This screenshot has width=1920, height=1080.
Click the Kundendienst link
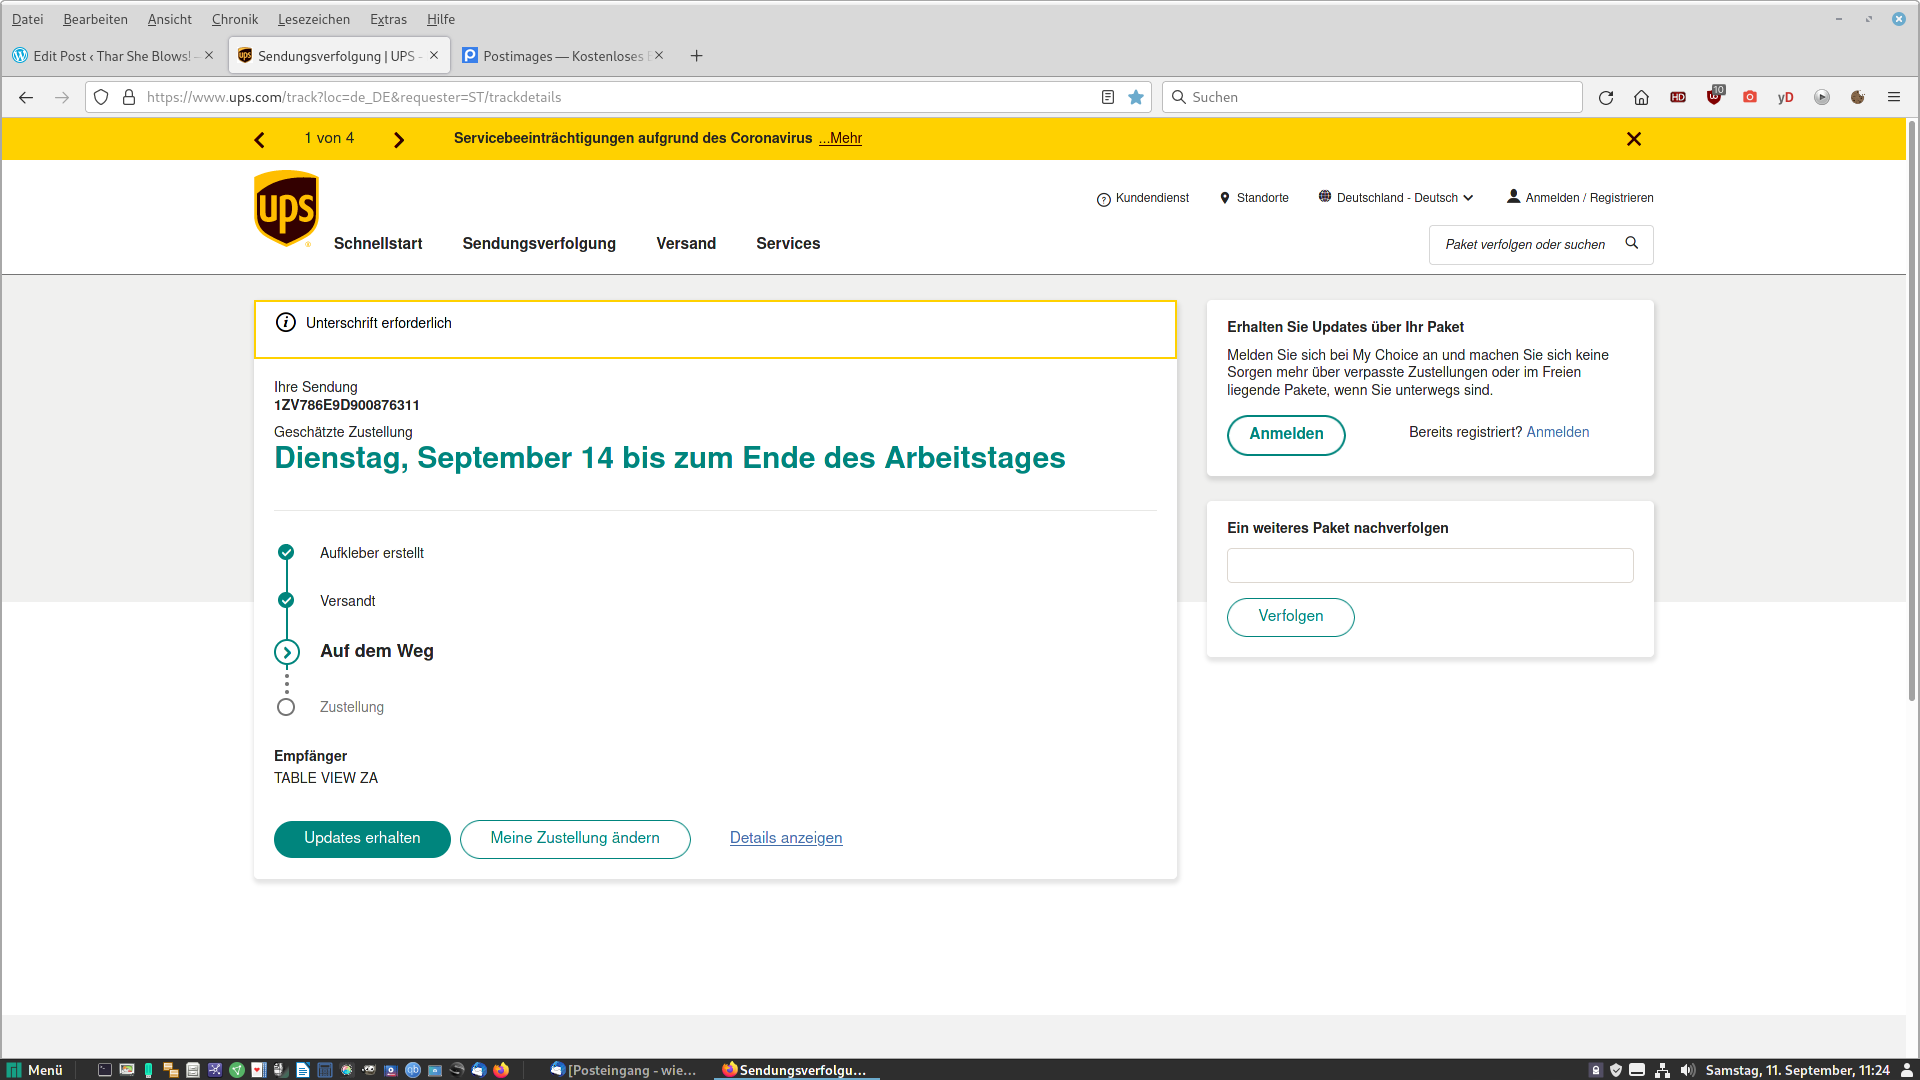click(1143, 198)
